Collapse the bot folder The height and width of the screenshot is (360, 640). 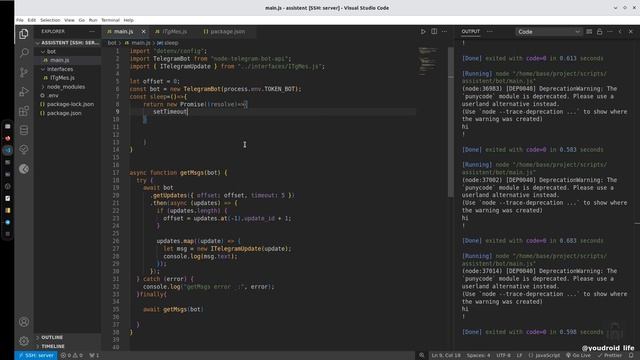67,51
